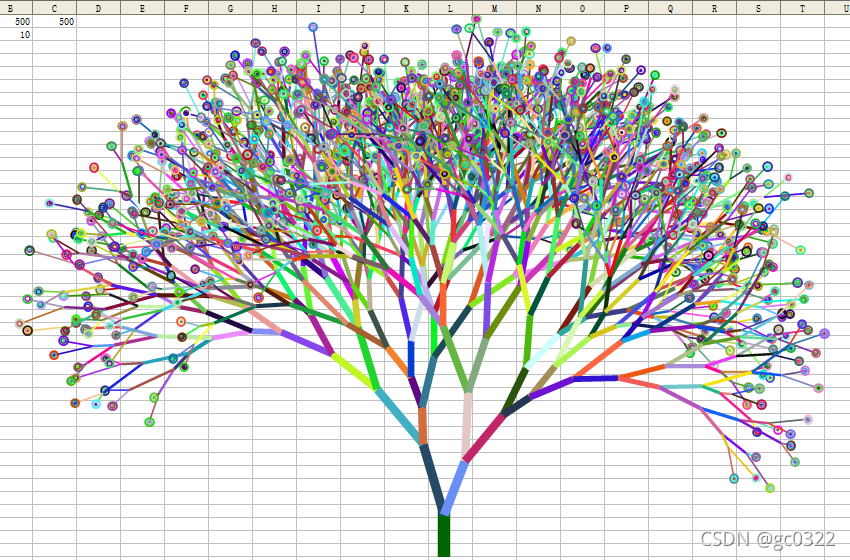Select column J header
This screenshot has width=850, height=560.
[x=363, y=8]
